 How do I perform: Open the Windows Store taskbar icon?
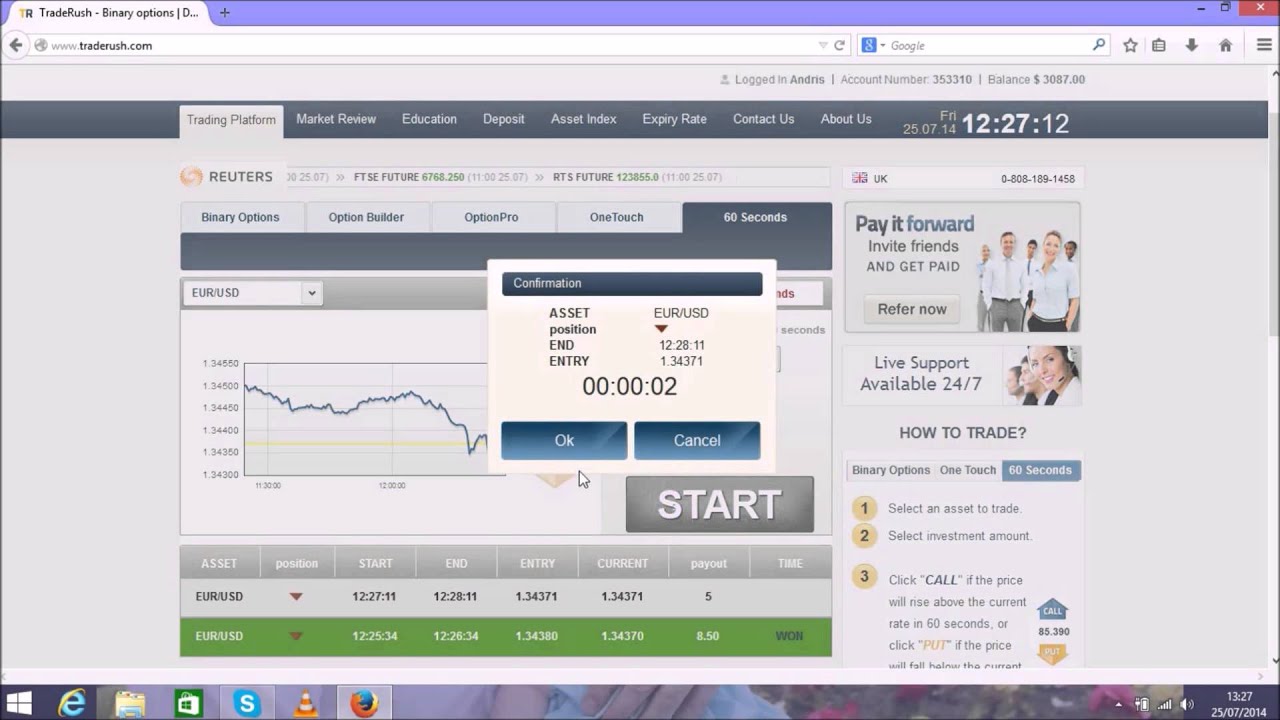(188, 704)
